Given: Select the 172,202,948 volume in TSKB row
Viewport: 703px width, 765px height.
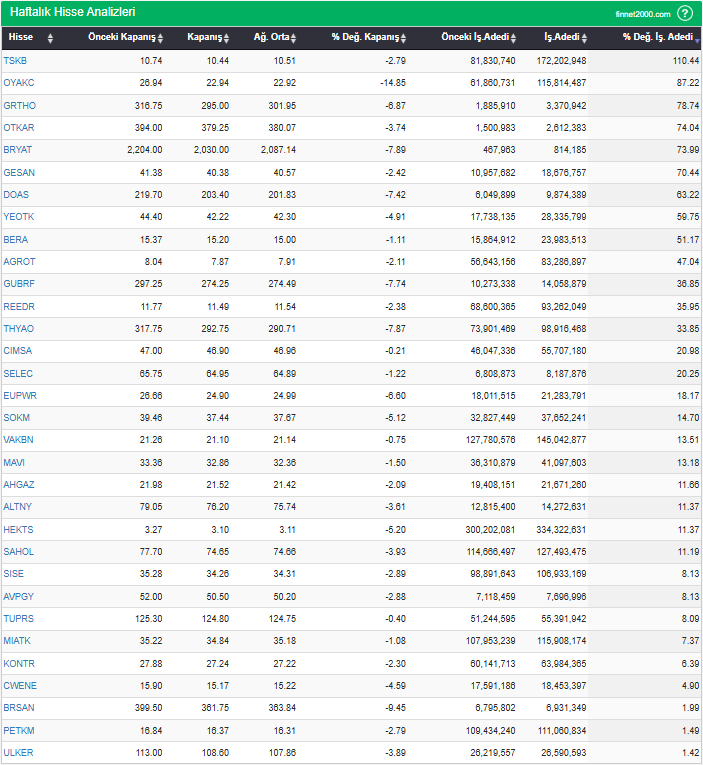Looking at the screenshot, I should pos(562,61).
